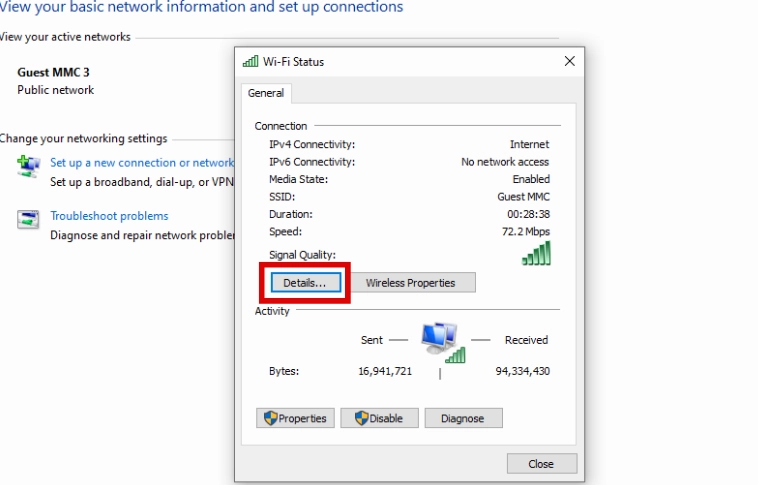Image resolution: width=758 pixels, height=485 pixels.
Task: Click the Activity group heading
Action: tap(272, 311)
